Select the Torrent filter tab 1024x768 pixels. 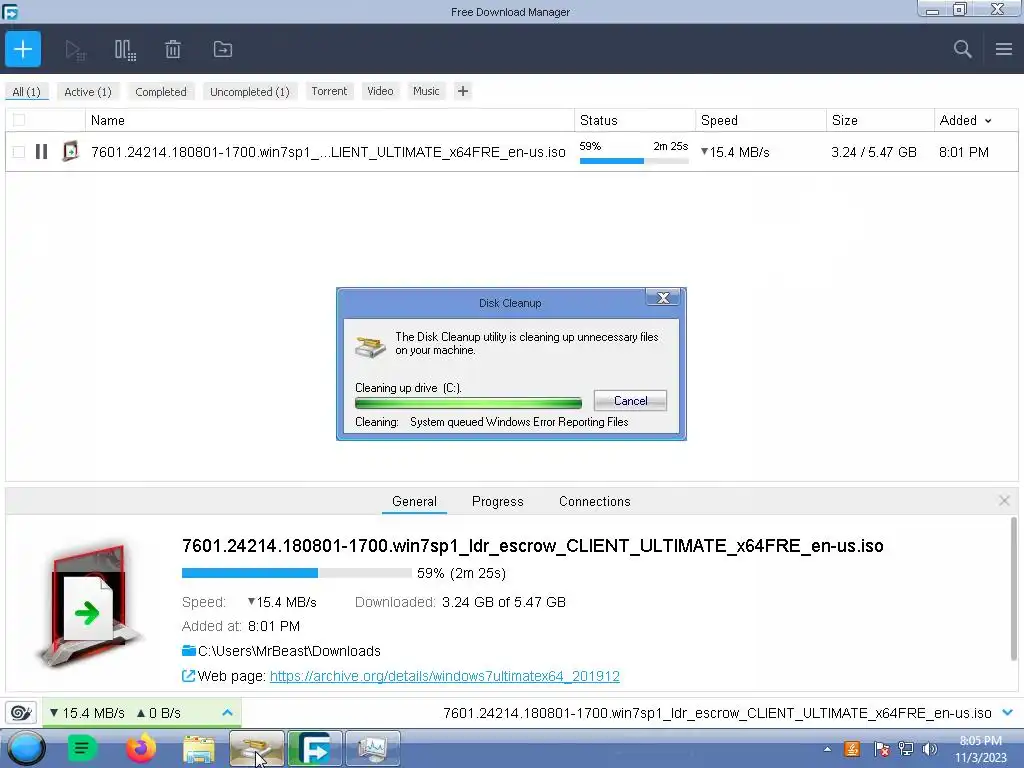[x=329, y=91]
